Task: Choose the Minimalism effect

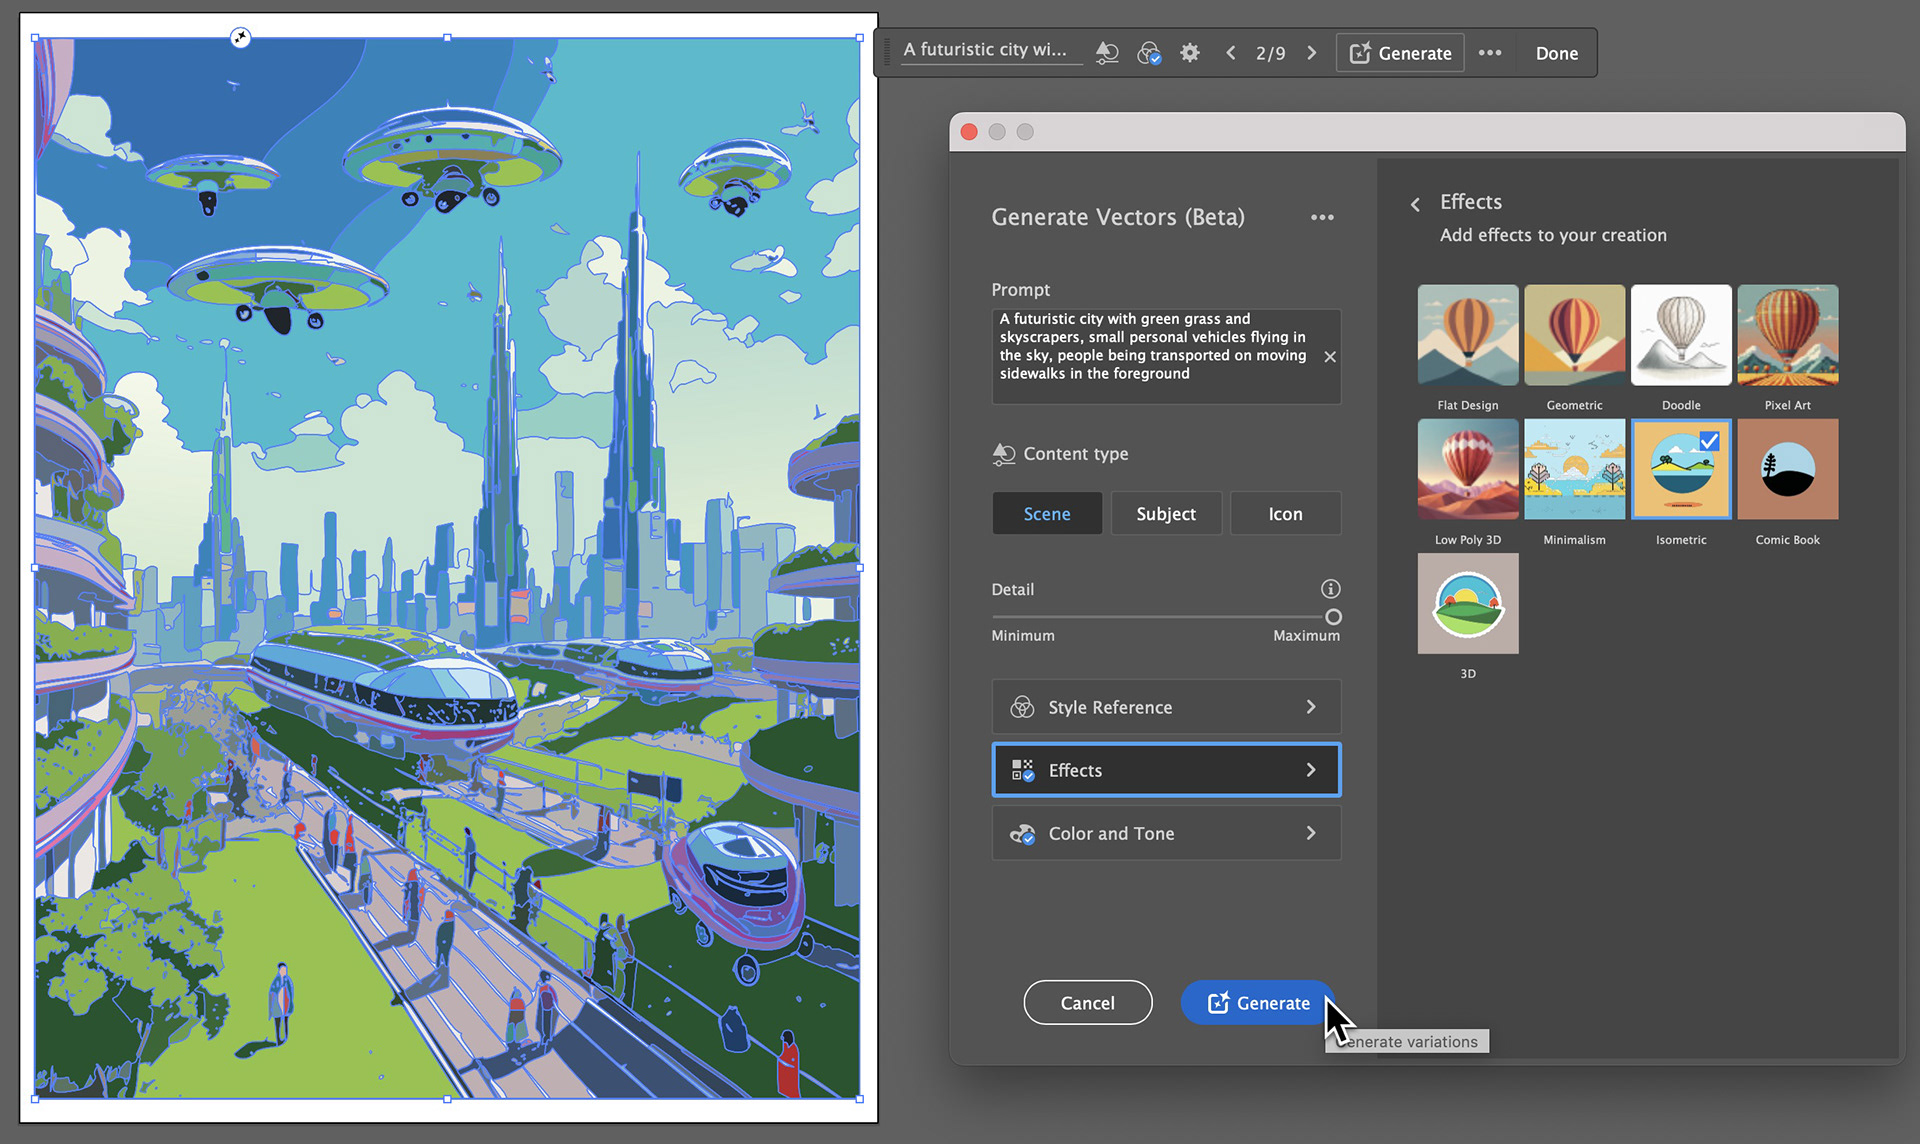Action: click(x=1574, y=469)
